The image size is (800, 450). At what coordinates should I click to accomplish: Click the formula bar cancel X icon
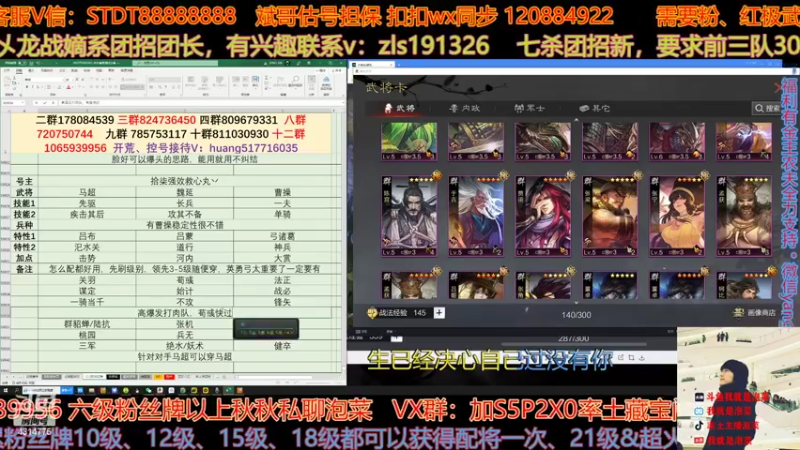(x=37, y=103)
